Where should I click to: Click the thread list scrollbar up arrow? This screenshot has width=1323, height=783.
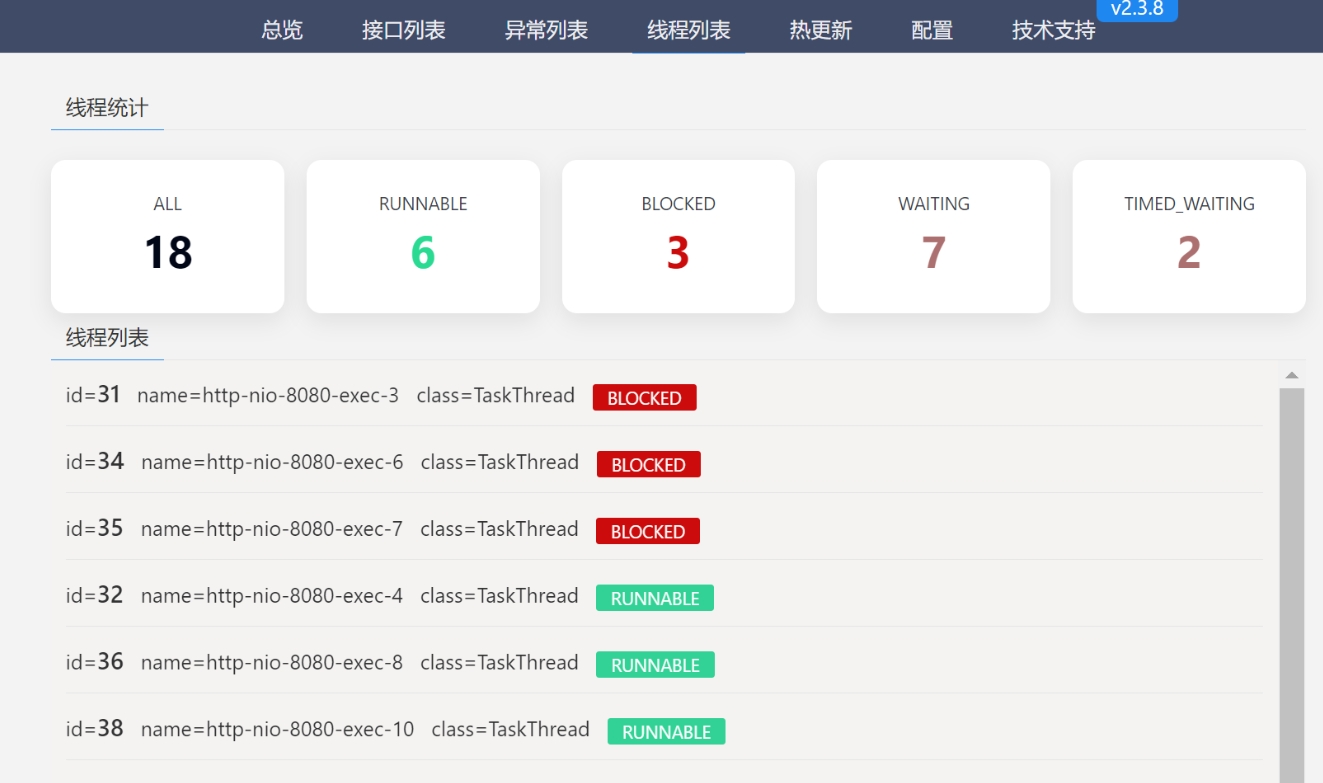pyautogui.click(x=1291, y=375)
